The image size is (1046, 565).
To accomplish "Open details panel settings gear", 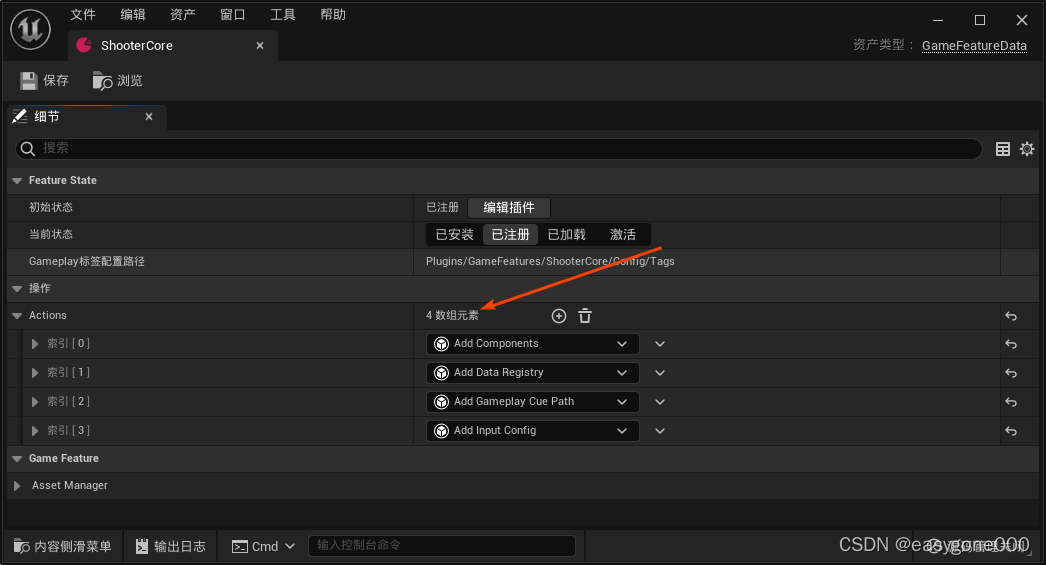I will [1027, 149].
